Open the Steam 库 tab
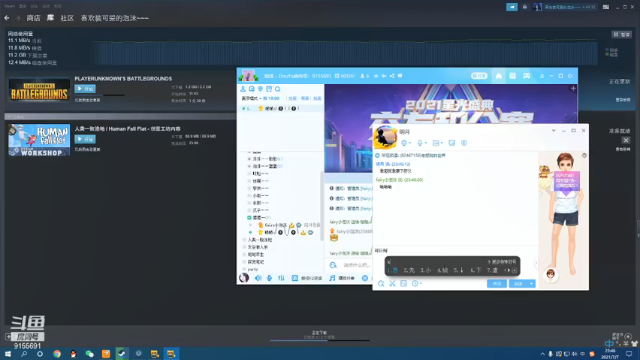 50,18
